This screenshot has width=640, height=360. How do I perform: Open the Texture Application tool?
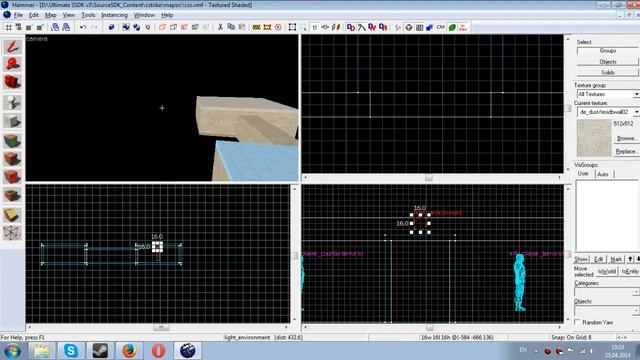pos(12,141)
